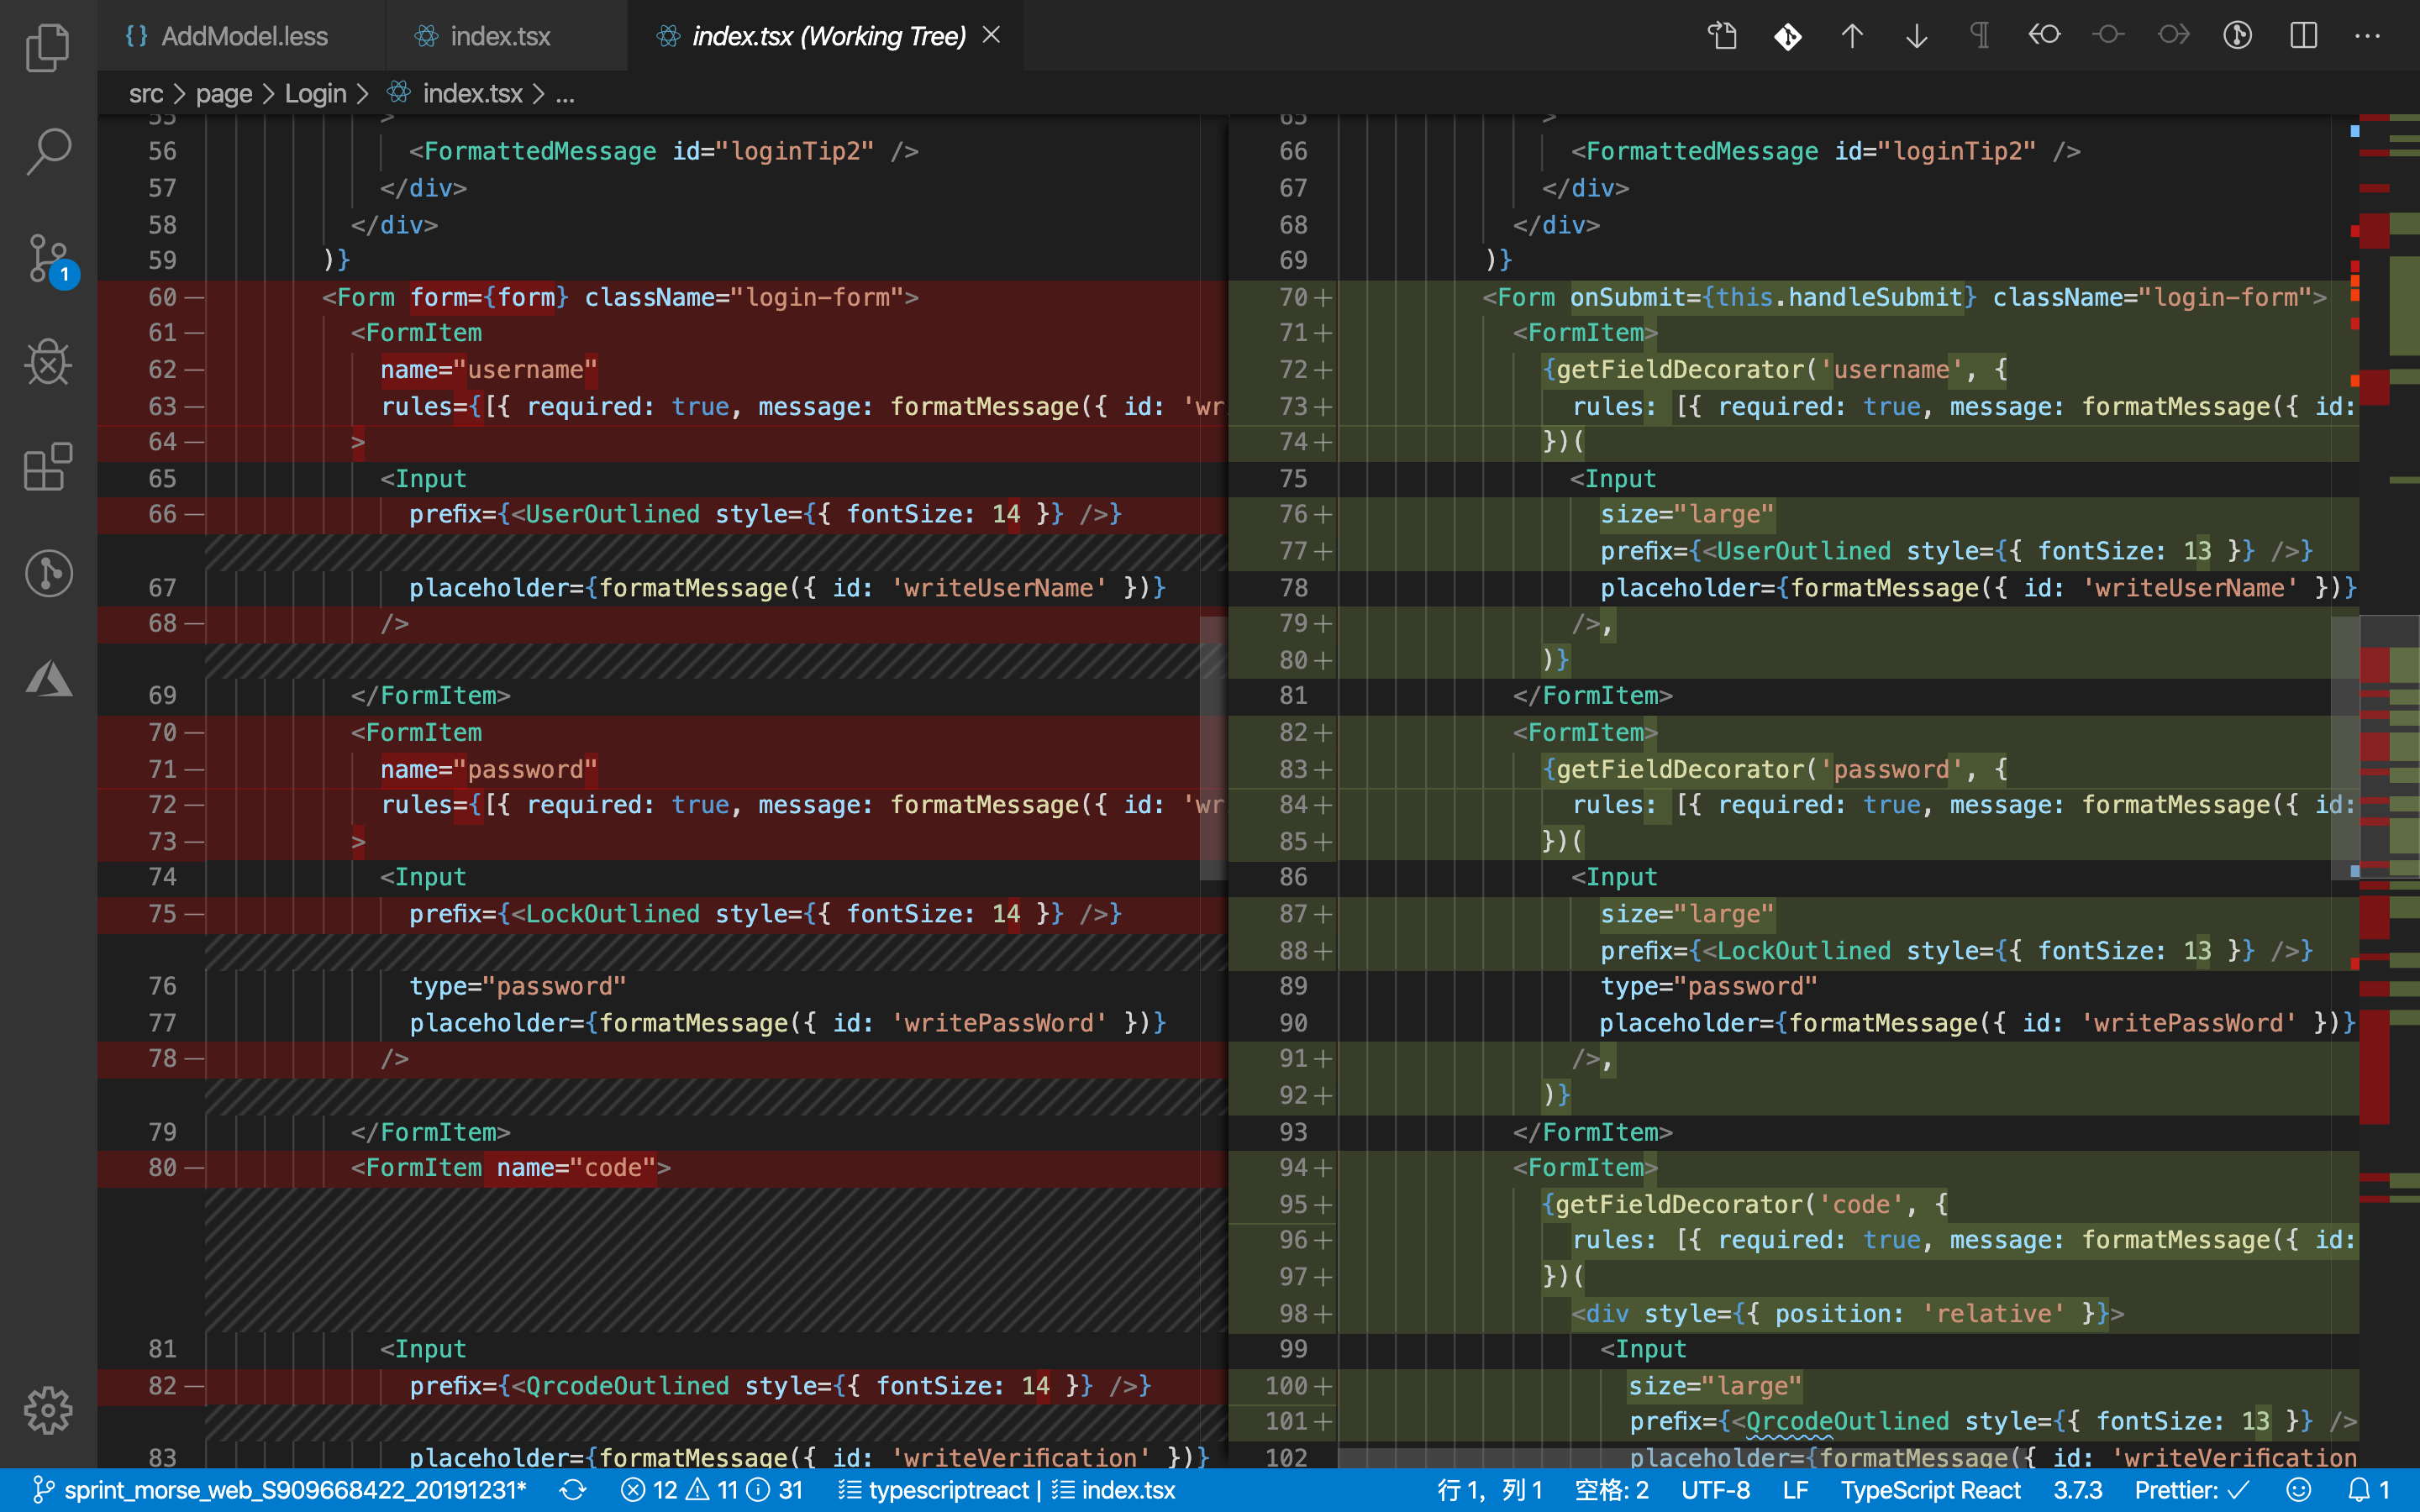Click line number 60 in left pane
The width and height of the screenshot is (2420, 1512).
pos(162,297)
